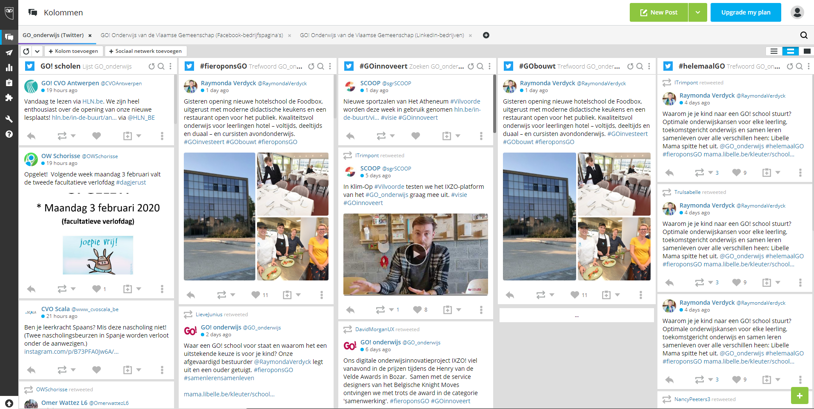Expand retweet options on GO! CVO Antwerpen tweet
This screenshot has height=409, width=814.
[x=74, y=136]
